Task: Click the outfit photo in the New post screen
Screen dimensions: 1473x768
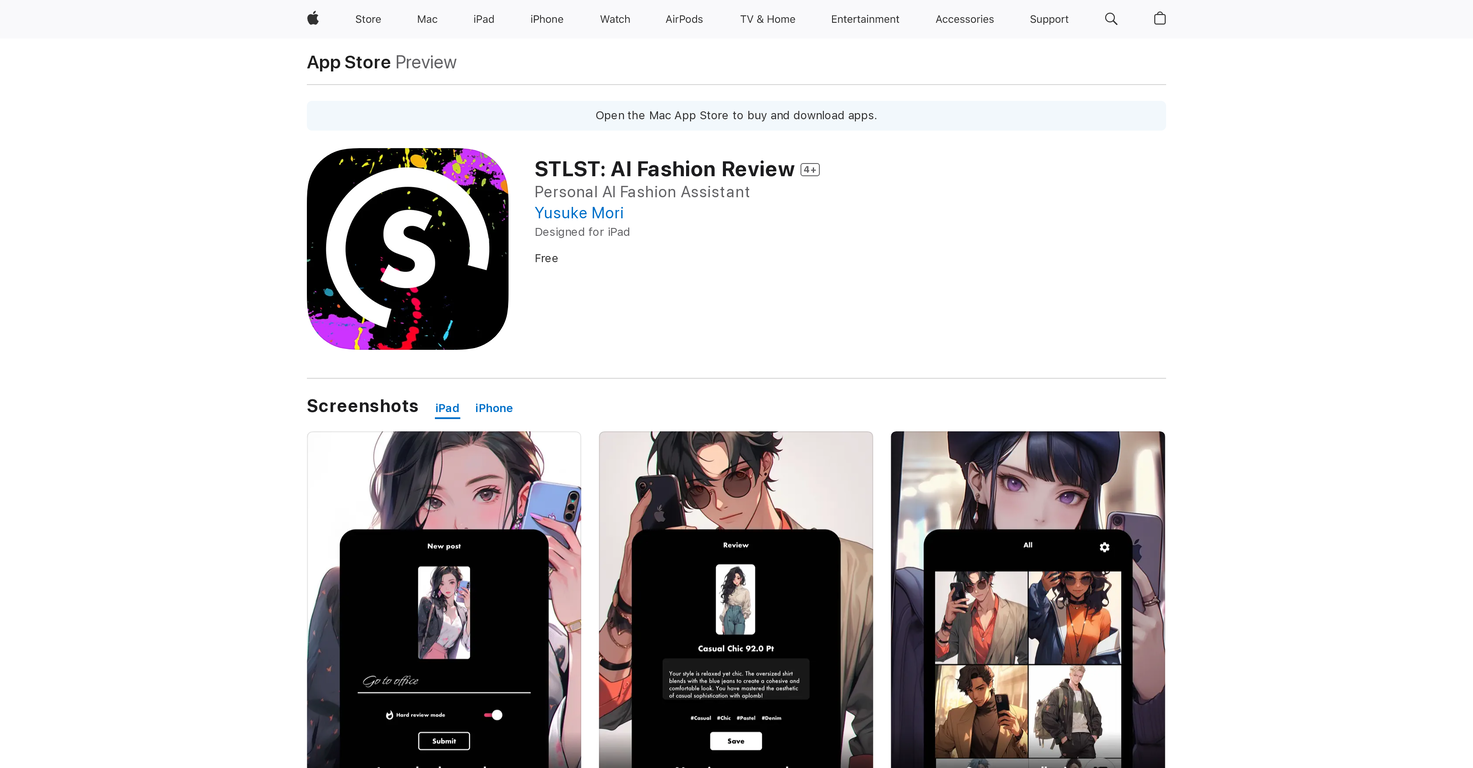Action: pos(443,611)
